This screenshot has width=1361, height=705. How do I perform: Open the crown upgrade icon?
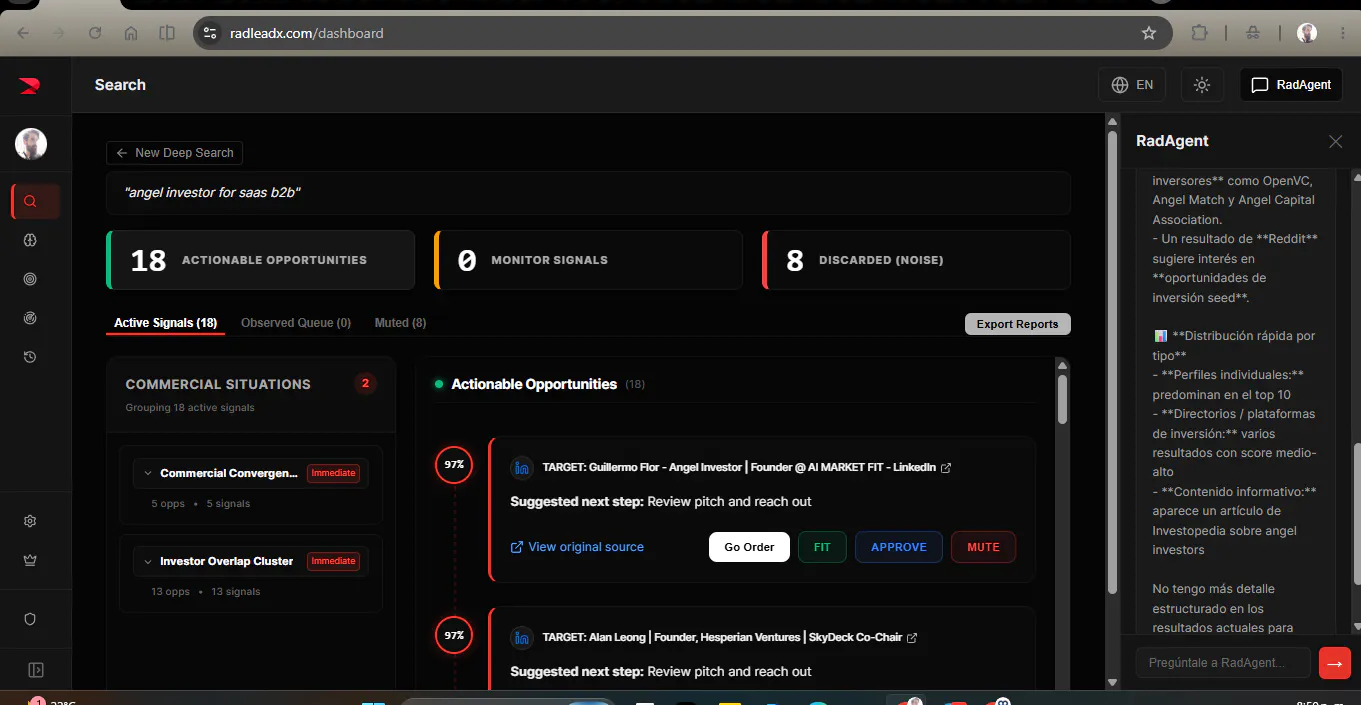click(x=30, y=560)
